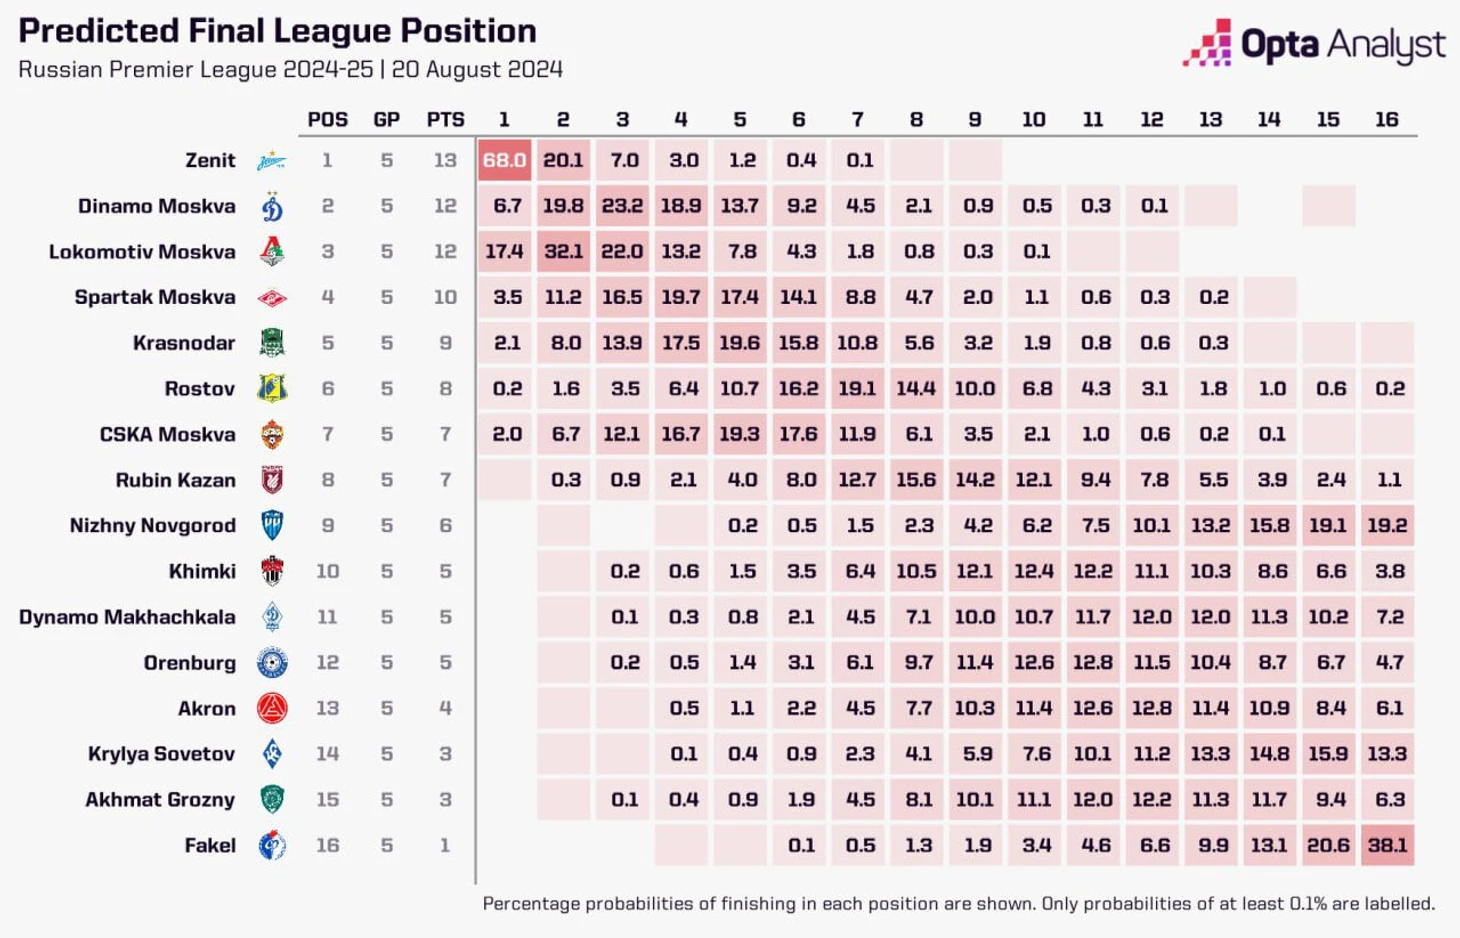Select the PTS column header
This screenshot has width=1460, height=938.
point(446,120)
